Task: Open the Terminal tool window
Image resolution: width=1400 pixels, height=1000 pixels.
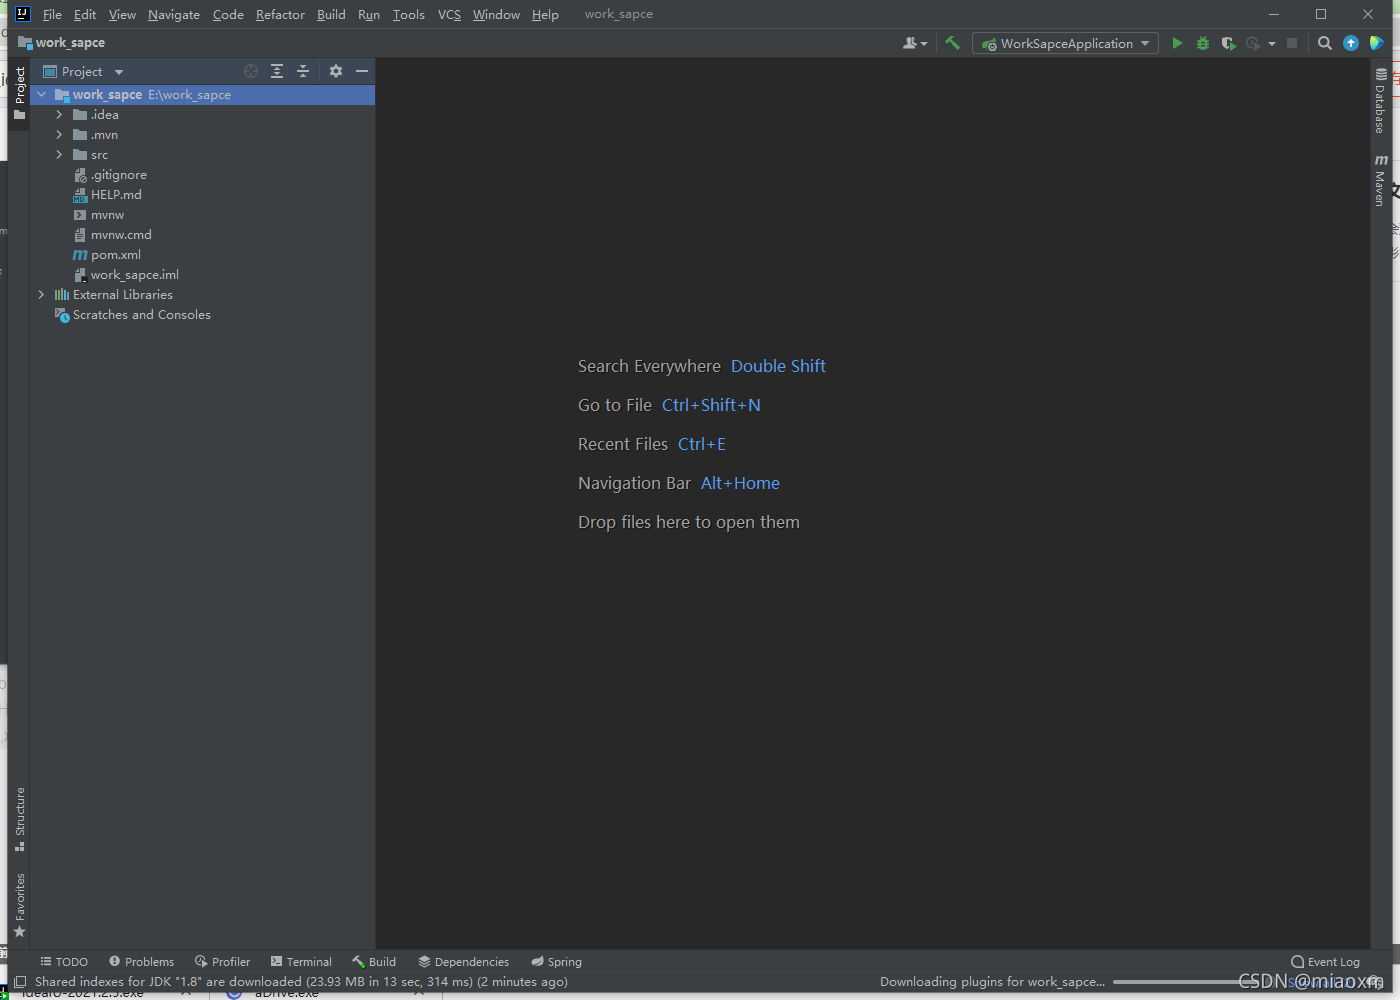Action: 301,962
